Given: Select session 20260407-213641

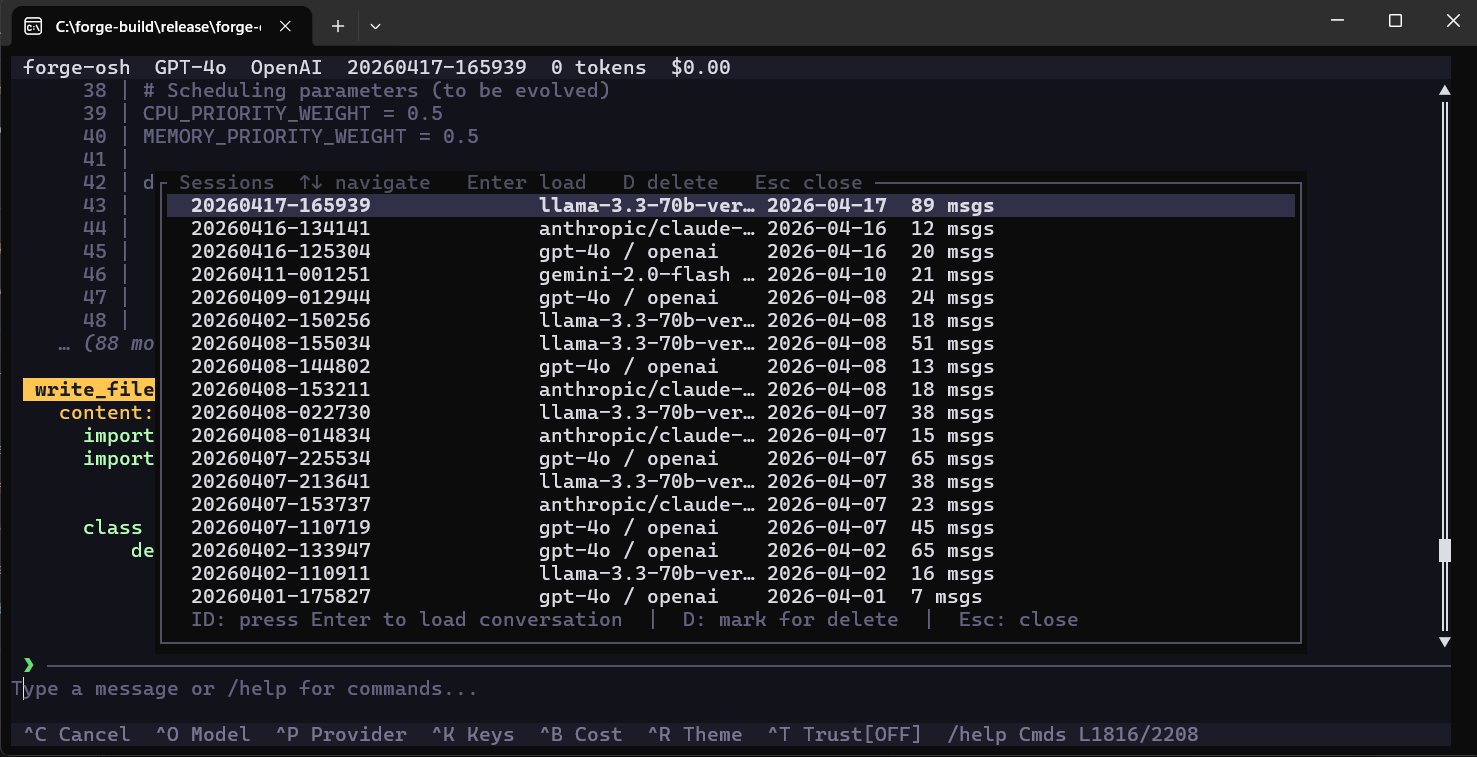Looking at the screenshot, I should pos(730,482).
